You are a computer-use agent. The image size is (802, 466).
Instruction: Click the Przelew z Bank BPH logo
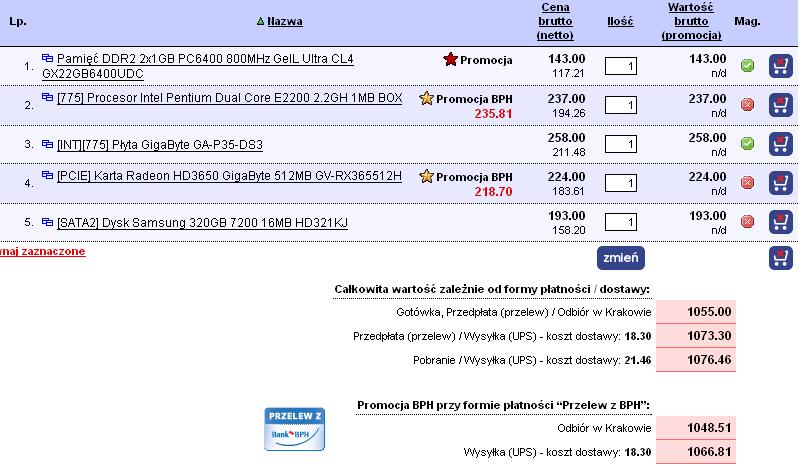(x=294, y=429)
